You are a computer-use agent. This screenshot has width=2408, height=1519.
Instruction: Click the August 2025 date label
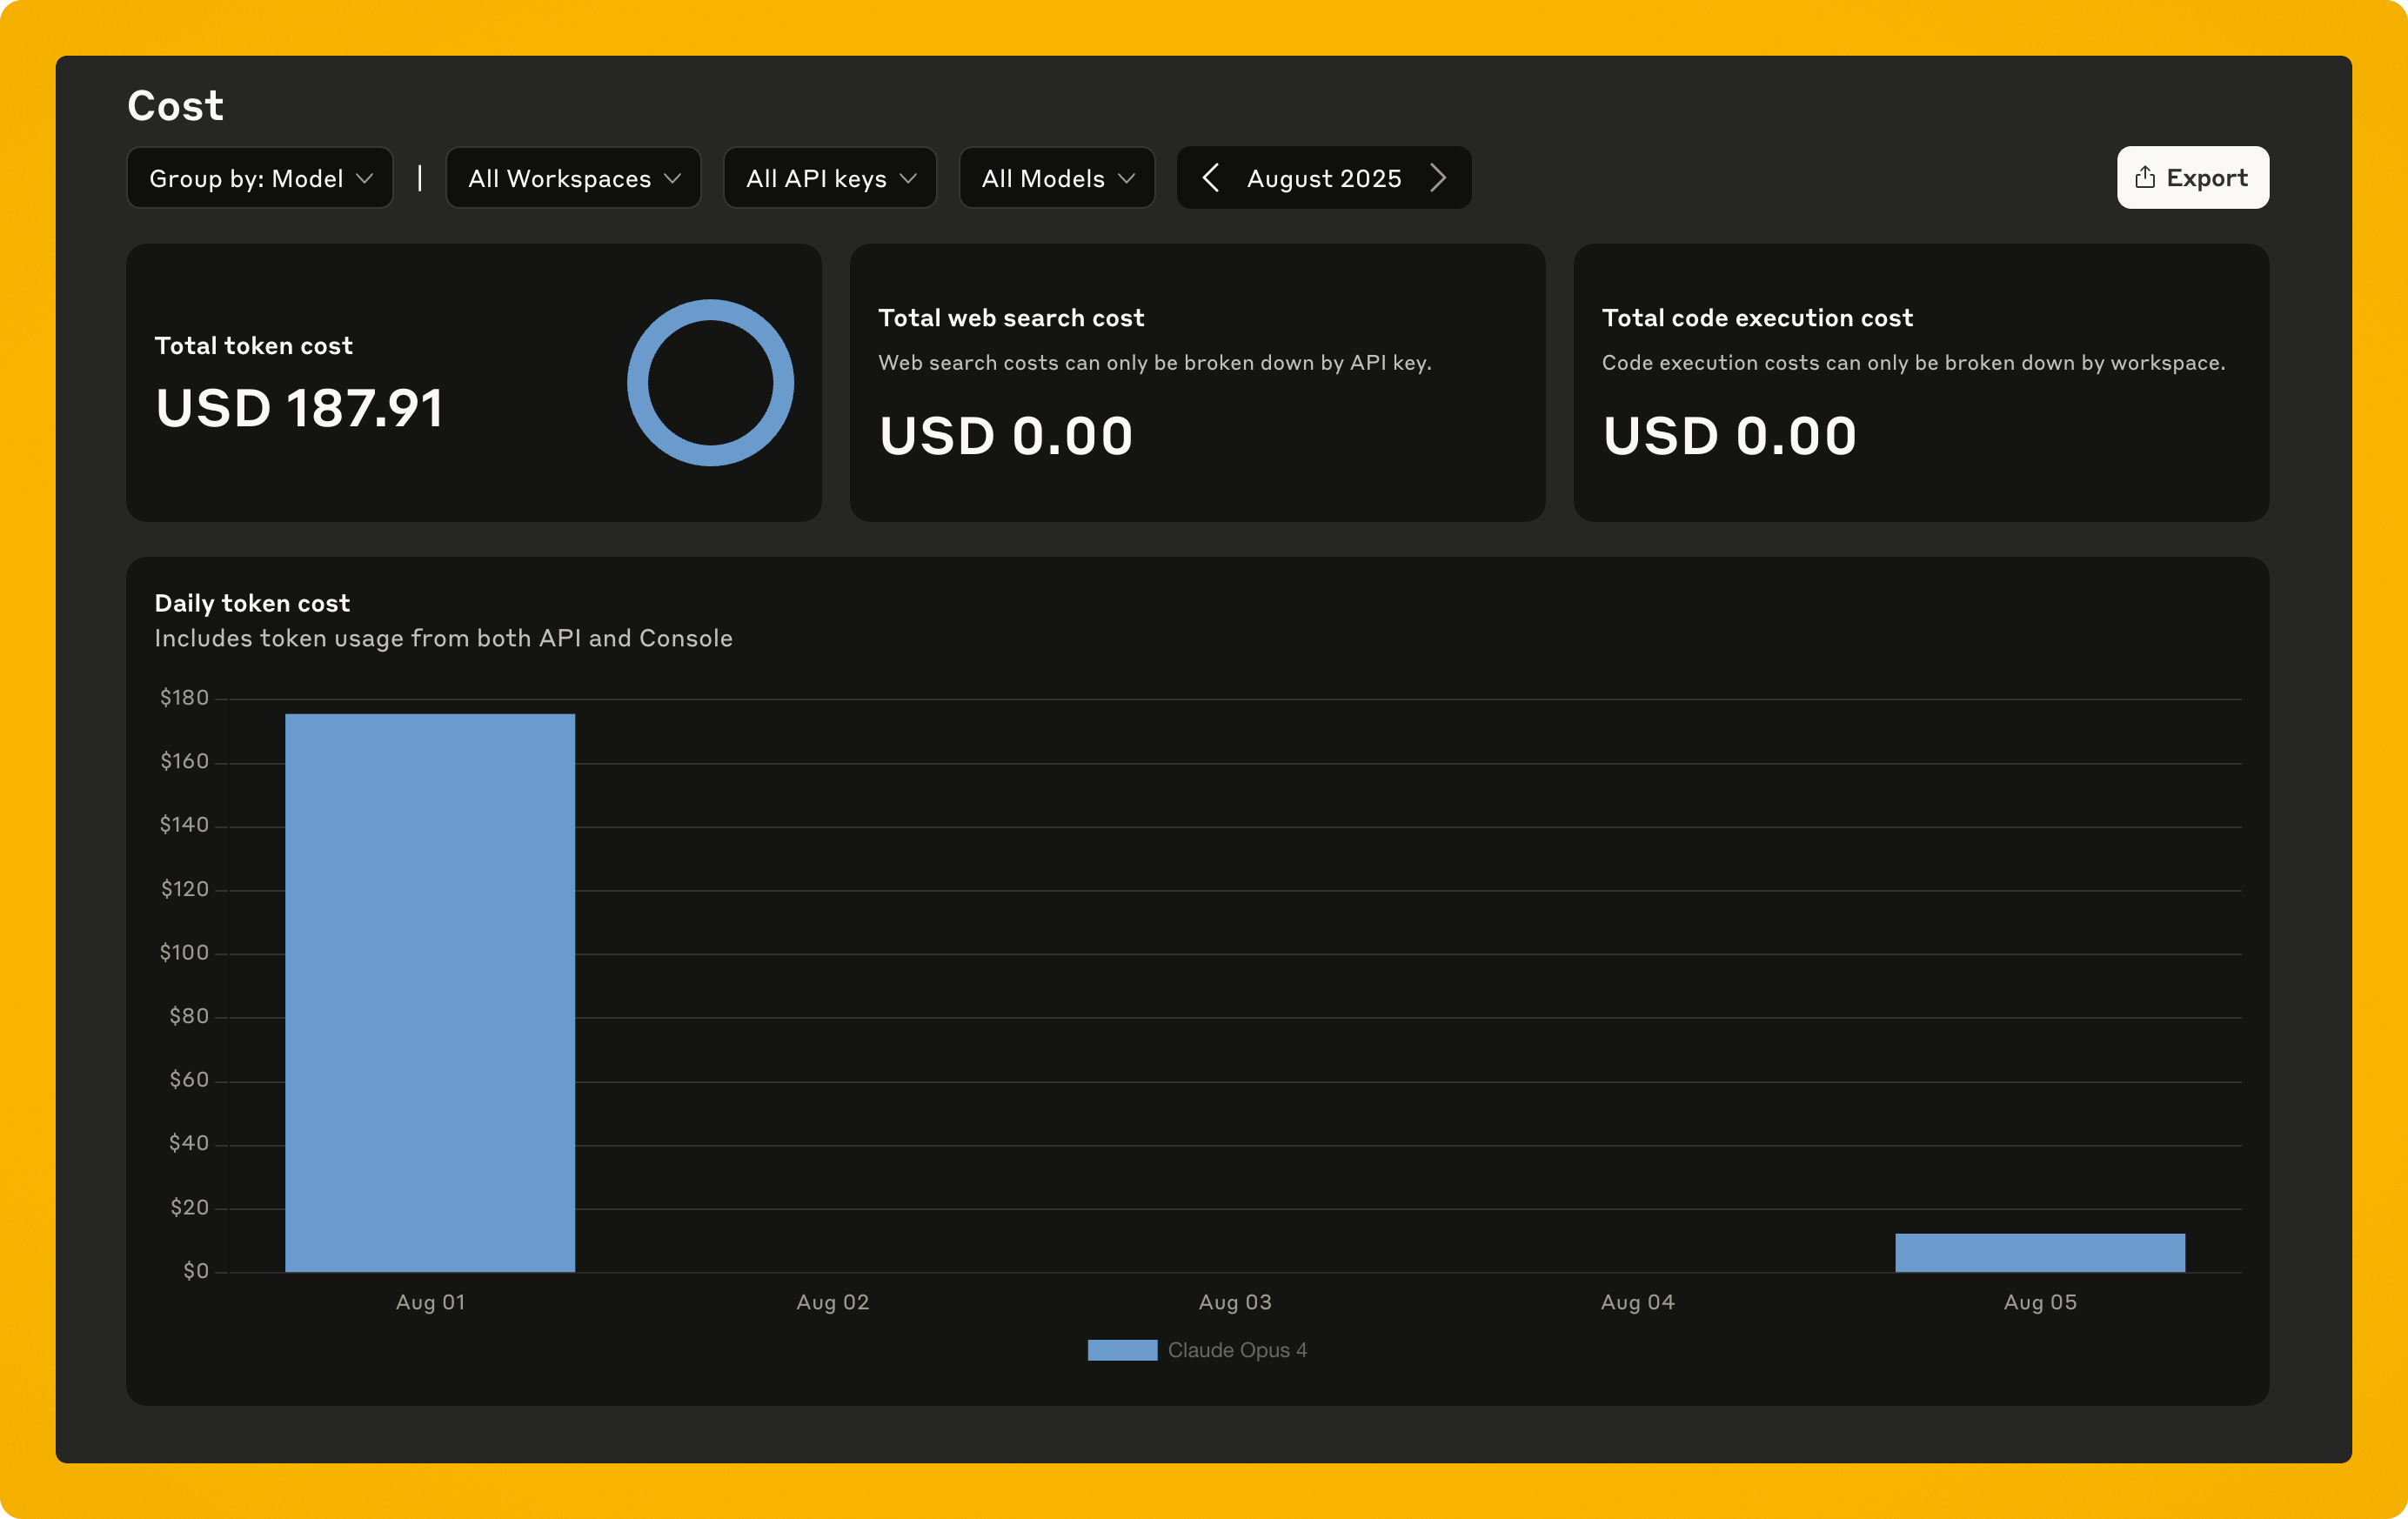(1322, 177)
